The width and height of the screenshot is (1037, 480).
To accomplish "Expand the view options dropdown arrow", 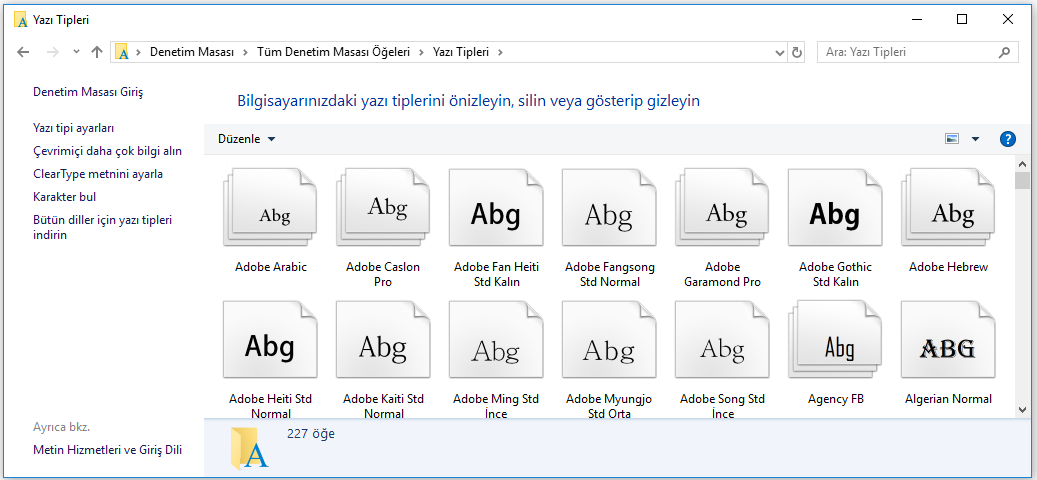I will pos(975,139).
